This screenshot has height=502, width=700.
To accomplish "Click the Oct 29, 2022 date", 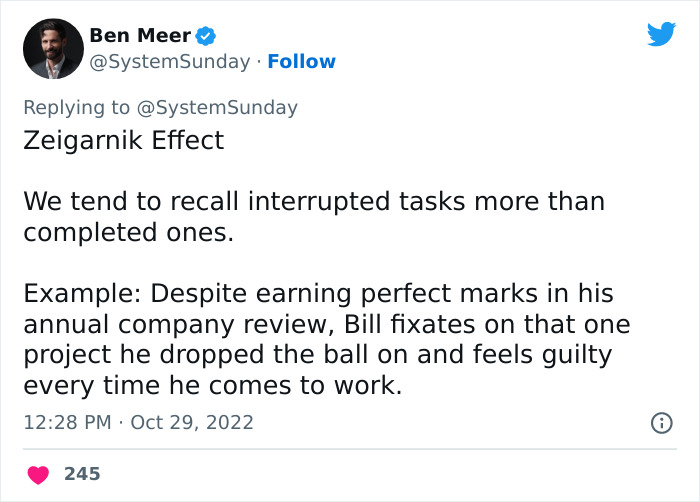I will (191, 423).
